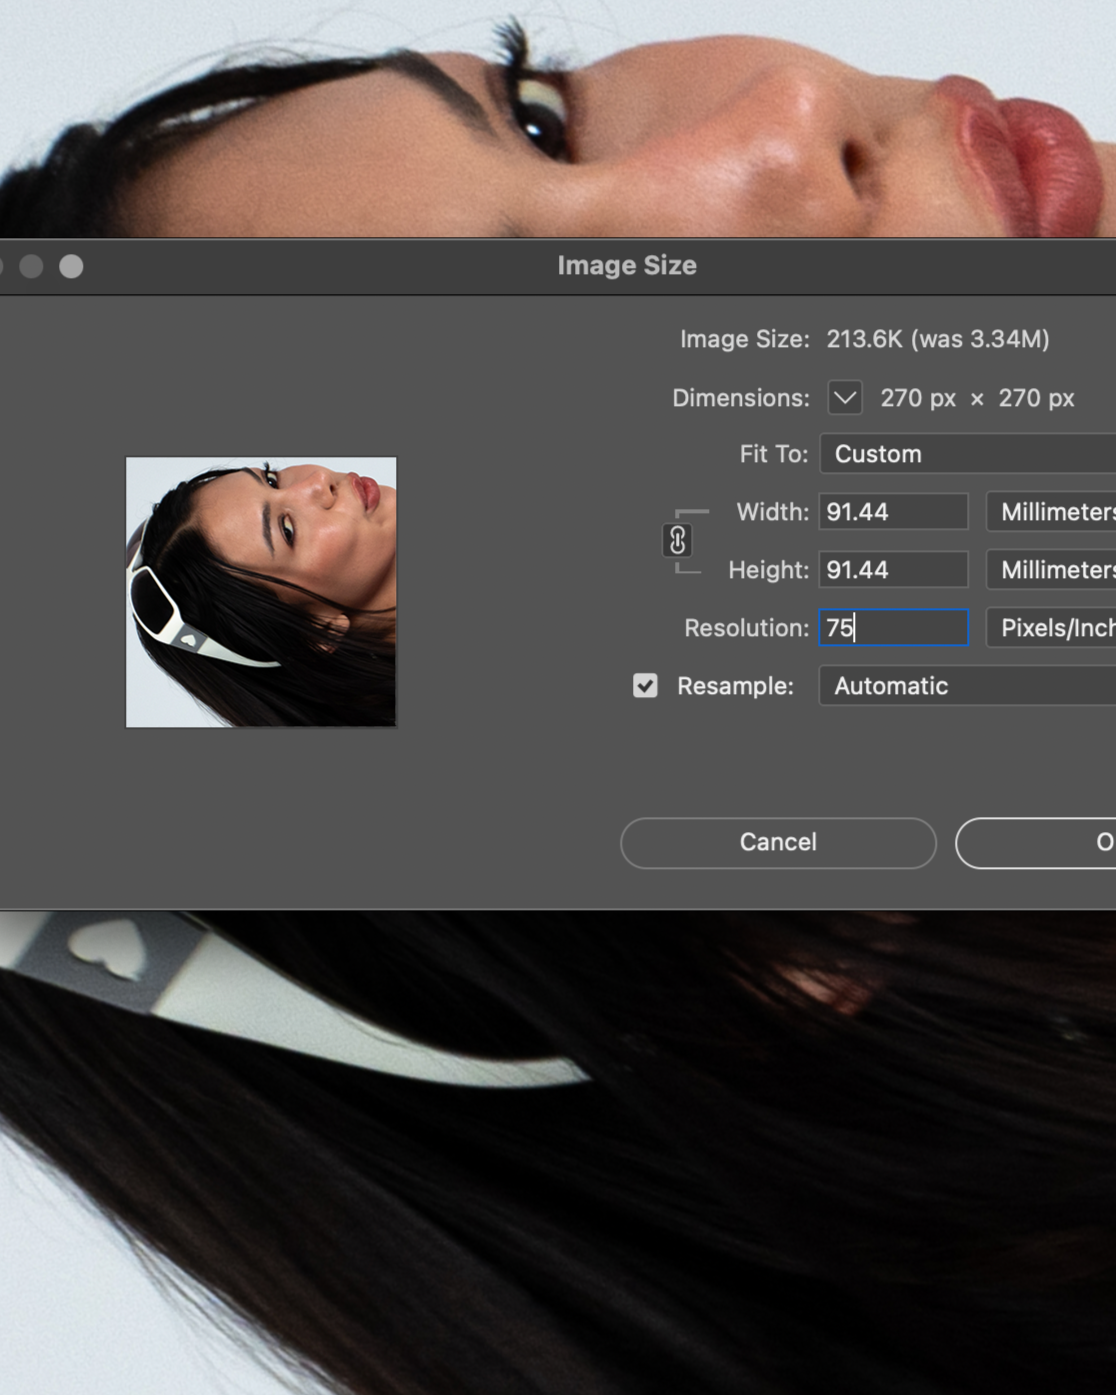Click the image preview thumbnail
This screenshot has height=1395, width=1116.
tap(261, 592)
